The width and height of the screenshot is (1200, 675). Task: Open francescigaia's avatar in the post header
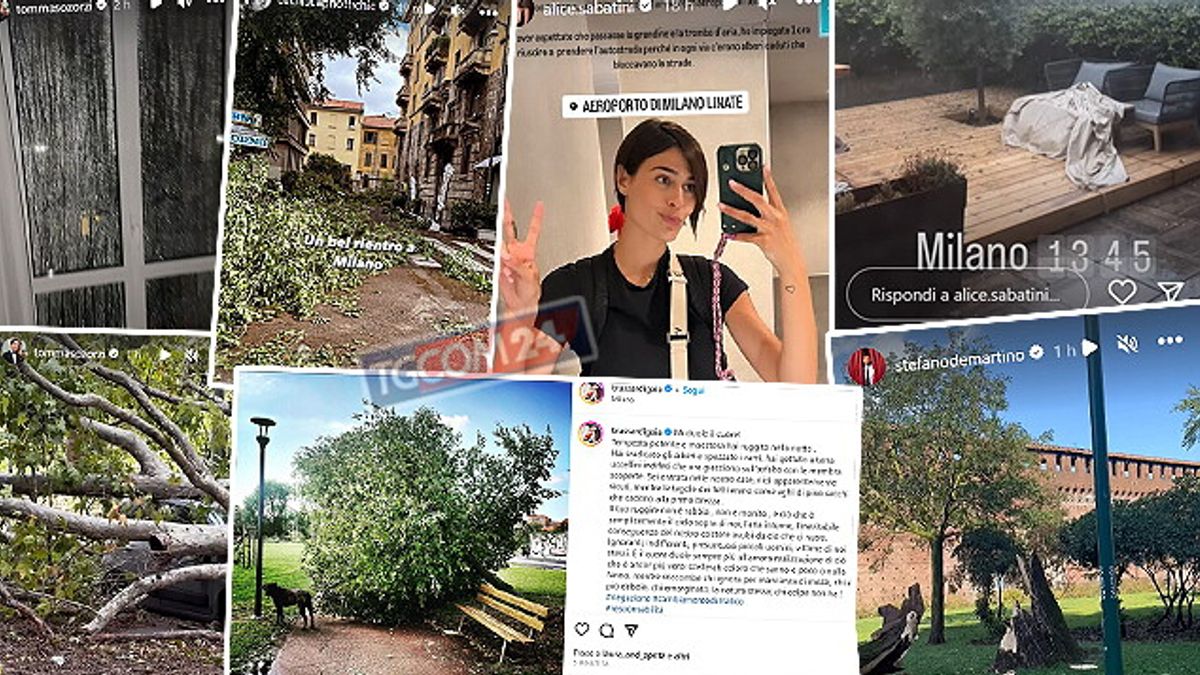(591, 392)
